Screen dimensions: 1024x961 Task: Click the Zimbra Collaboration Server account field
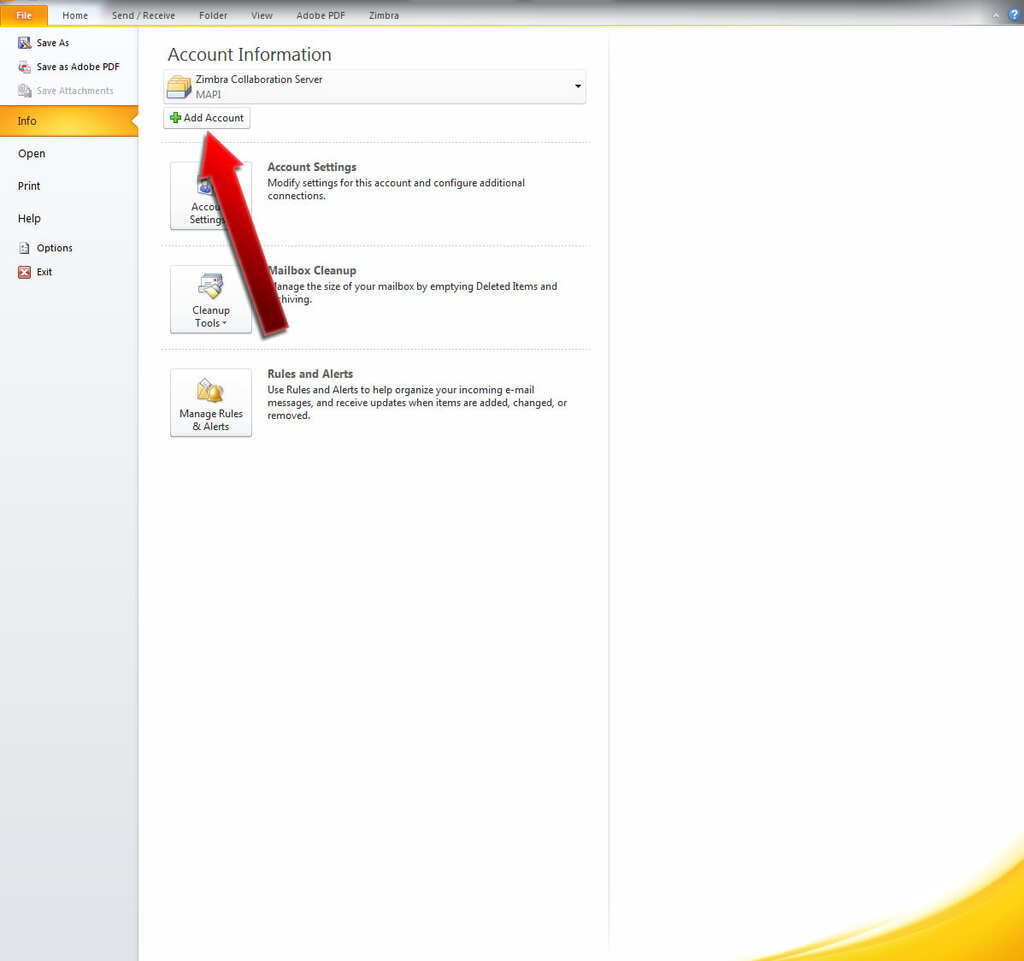pos(300,86)
